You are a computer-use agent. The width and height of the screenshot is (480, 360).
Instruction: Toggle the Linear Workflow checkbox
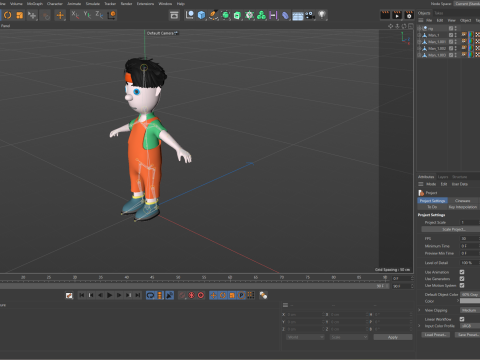point(462,319)
